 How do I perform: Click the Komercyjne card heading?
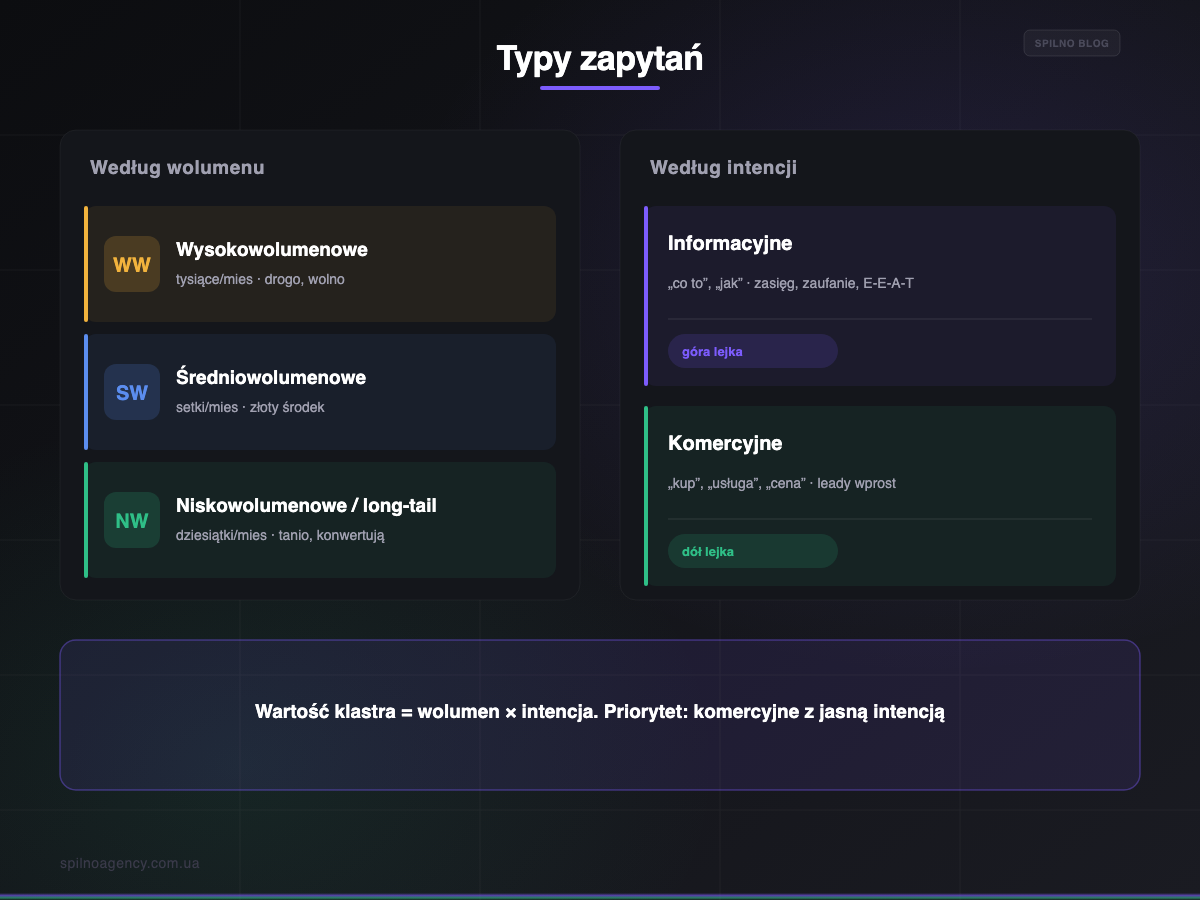725,443
